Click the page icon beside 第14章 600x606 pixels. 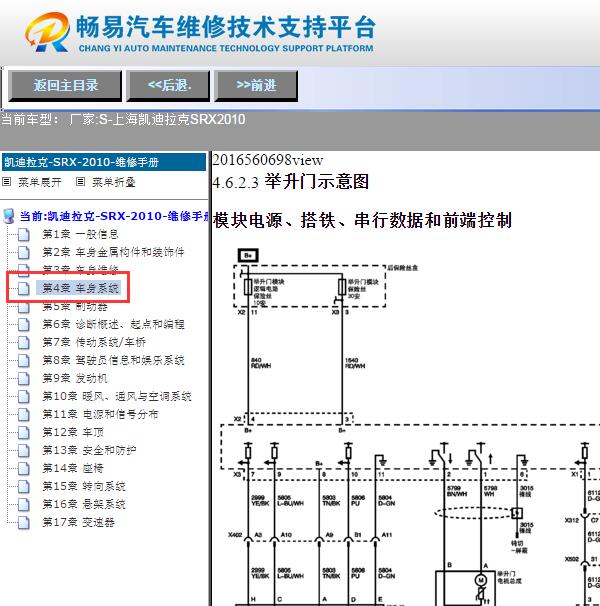point(24,468)
